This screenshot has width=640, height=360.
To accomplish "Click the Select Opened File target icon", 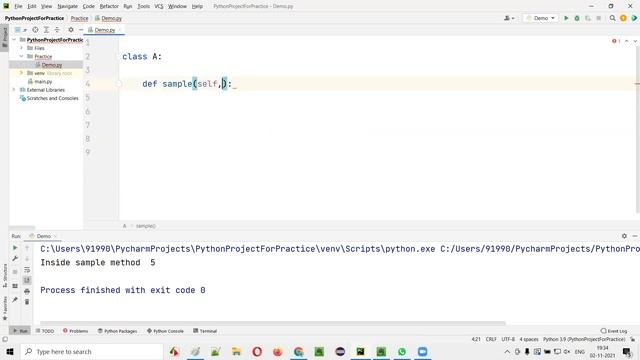I will [36, 30].
